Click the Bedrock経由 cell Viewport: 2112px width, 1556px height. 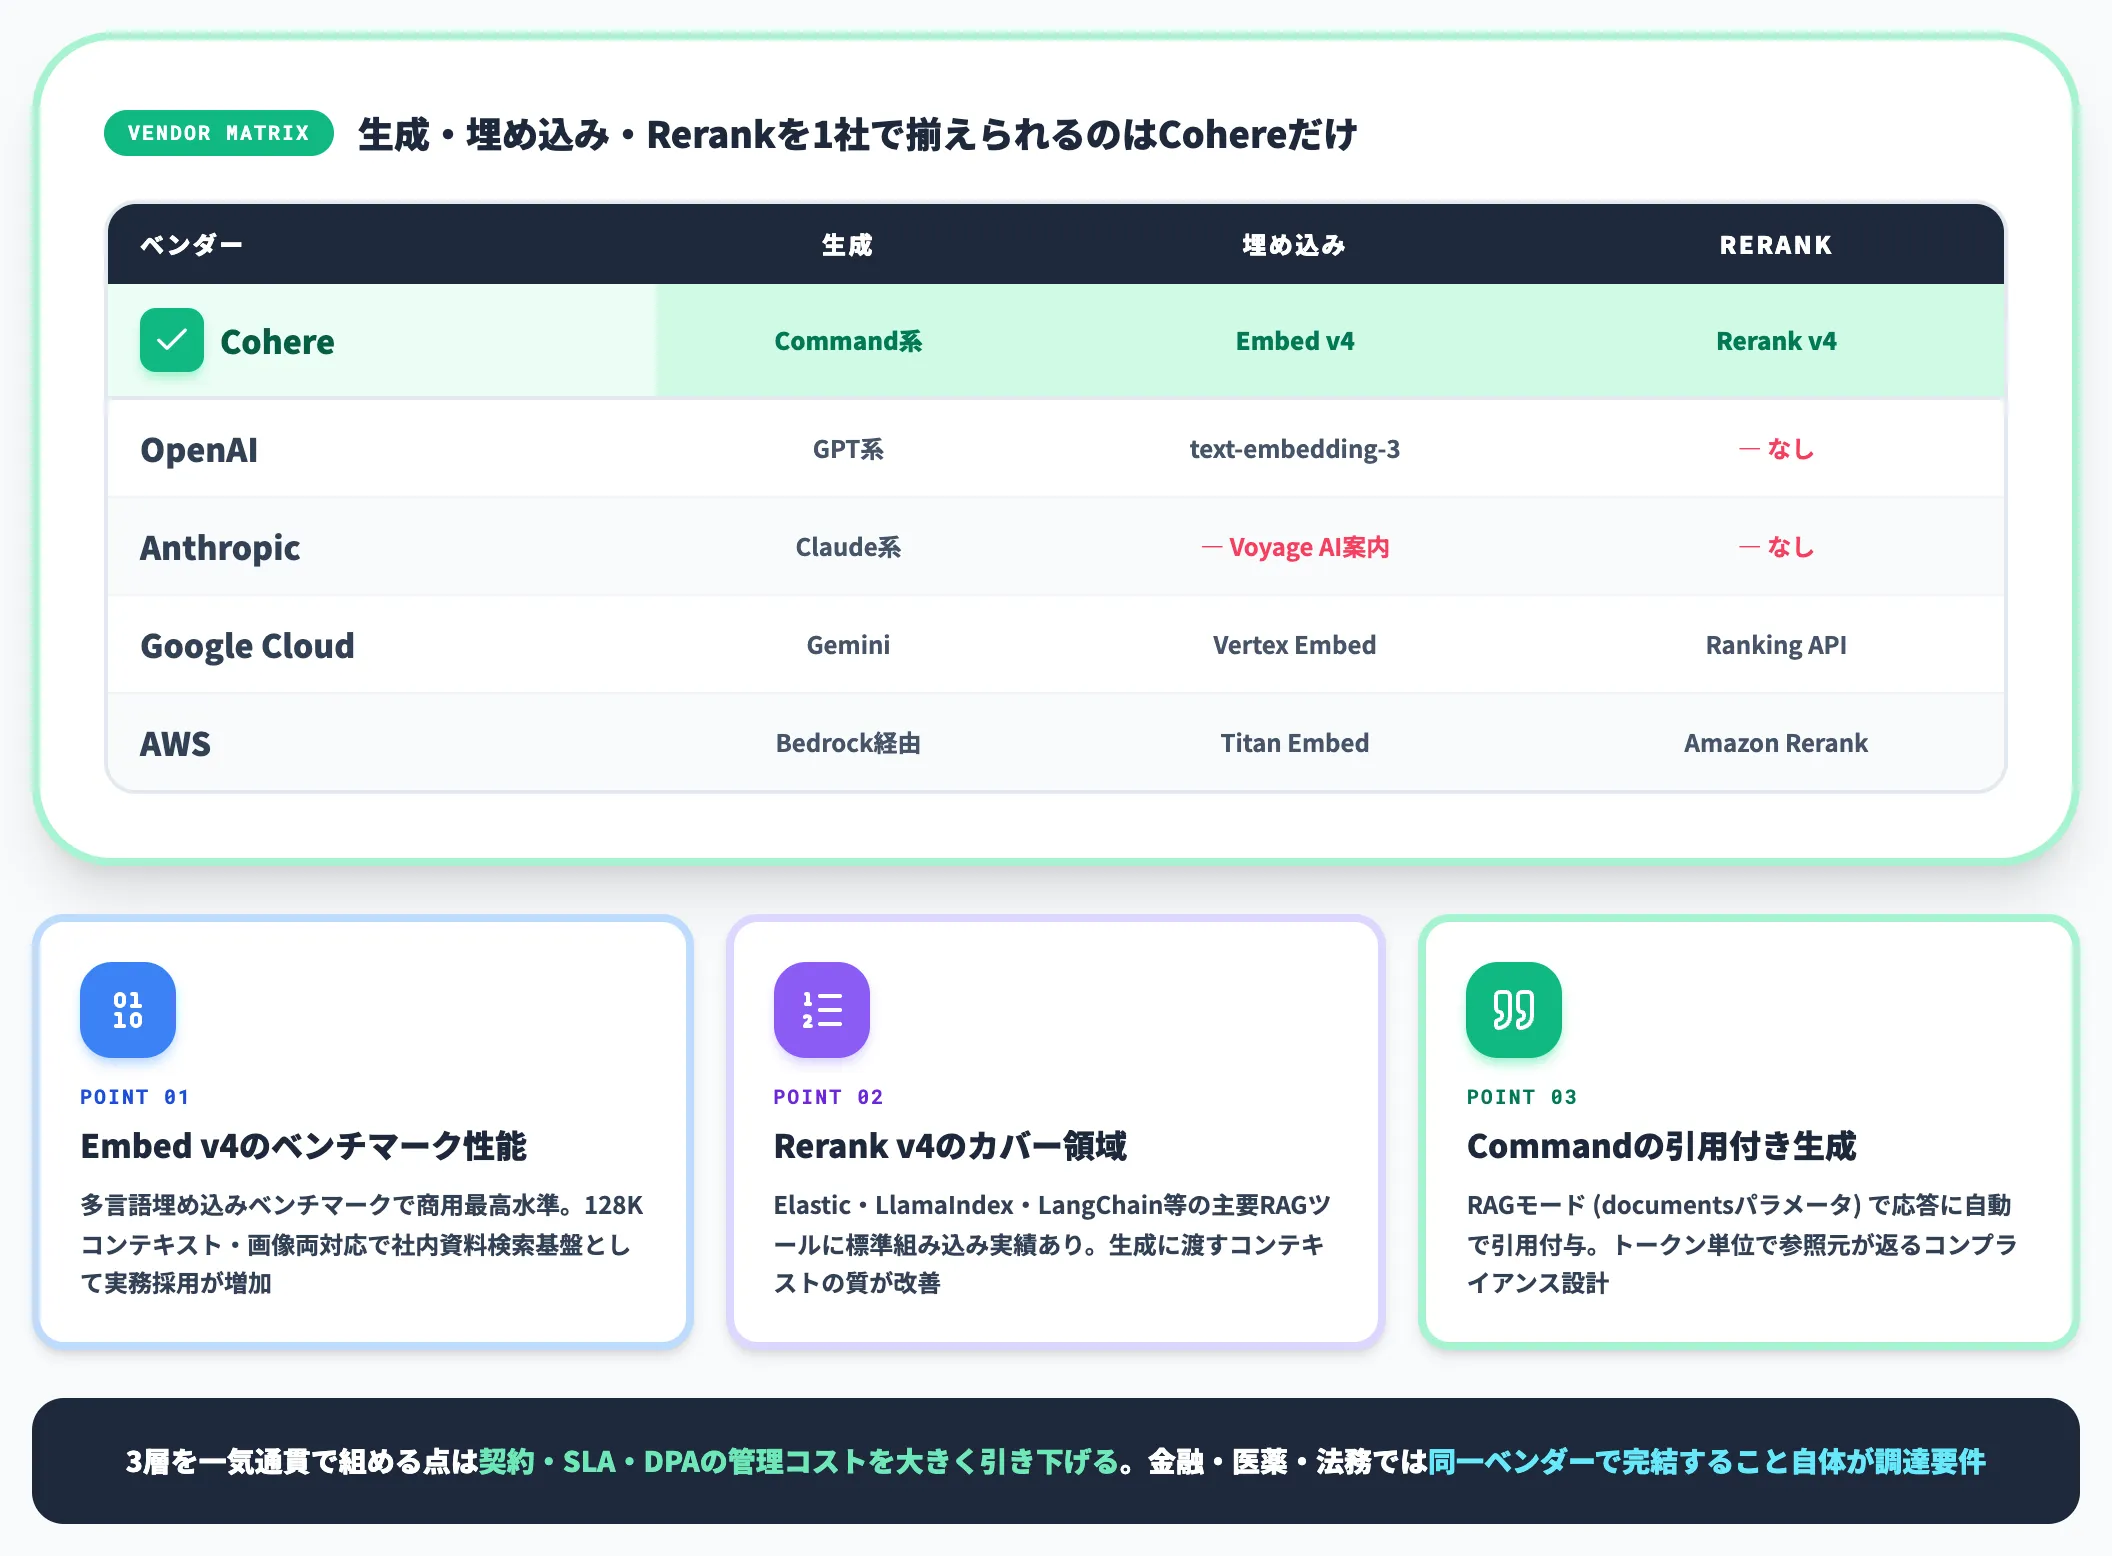pos(848,743)
